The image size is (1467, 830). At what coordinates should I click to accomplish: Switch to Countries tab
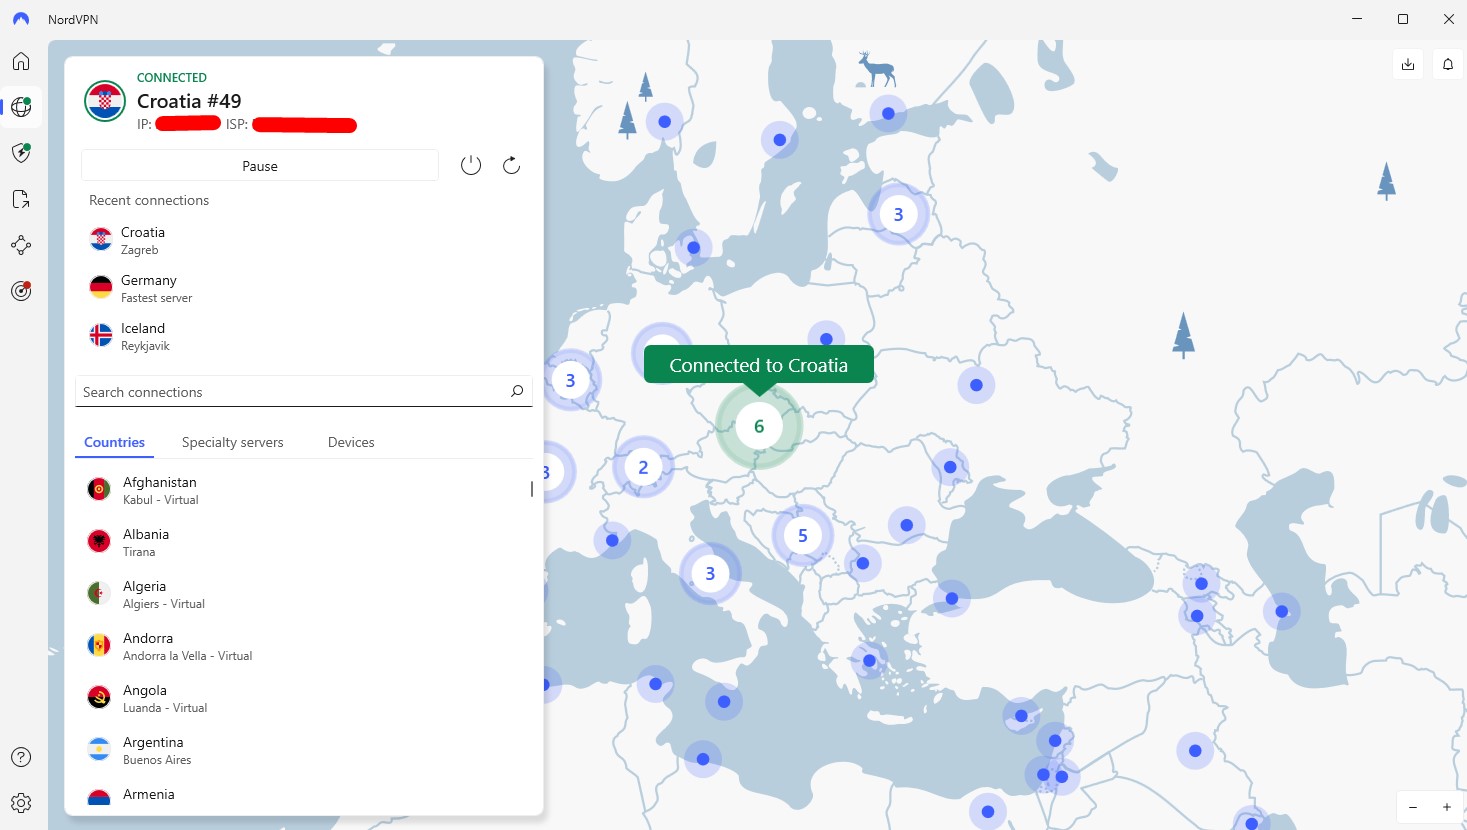(114, 442)
